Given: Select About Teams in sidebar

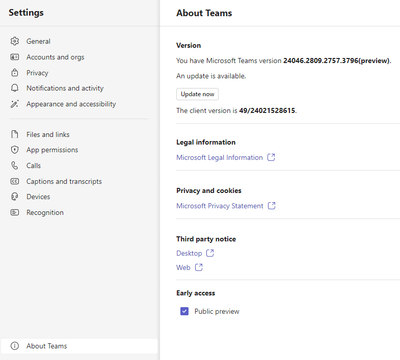Looking at the screenshot, I should (x=79, y=346).
